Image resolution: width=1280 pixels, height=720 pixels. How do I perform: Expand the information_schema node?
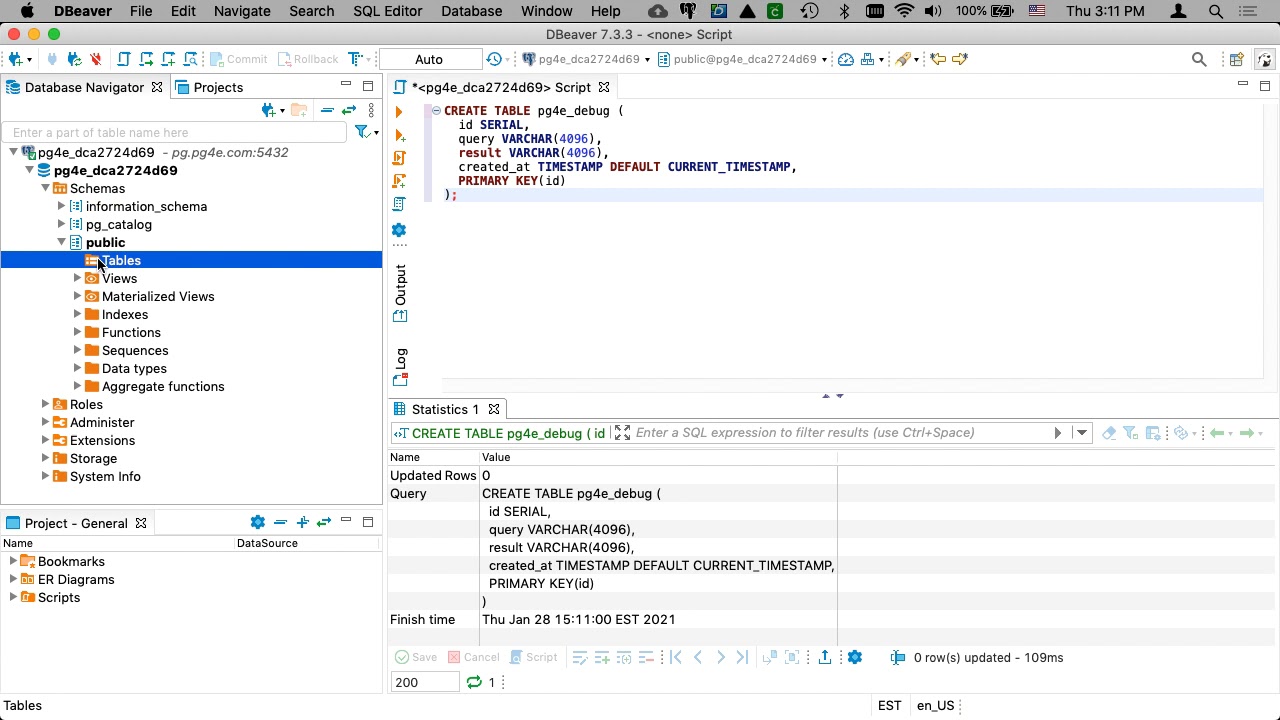tap(61, 206)
